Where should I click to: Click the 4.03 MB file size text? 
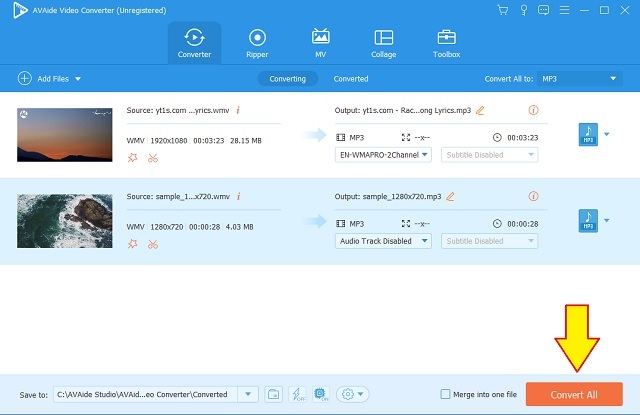(x=240, y=226)
